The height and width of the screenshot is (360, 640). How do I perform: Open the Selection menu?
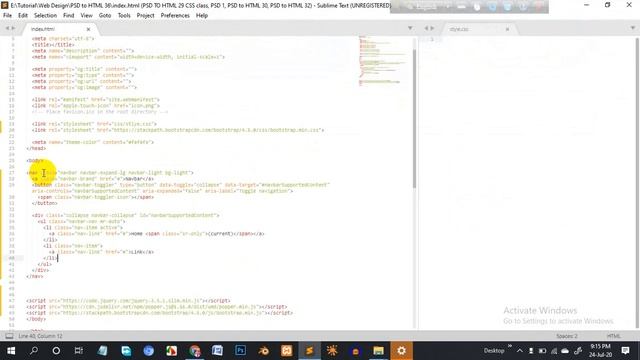click(45, 16)
